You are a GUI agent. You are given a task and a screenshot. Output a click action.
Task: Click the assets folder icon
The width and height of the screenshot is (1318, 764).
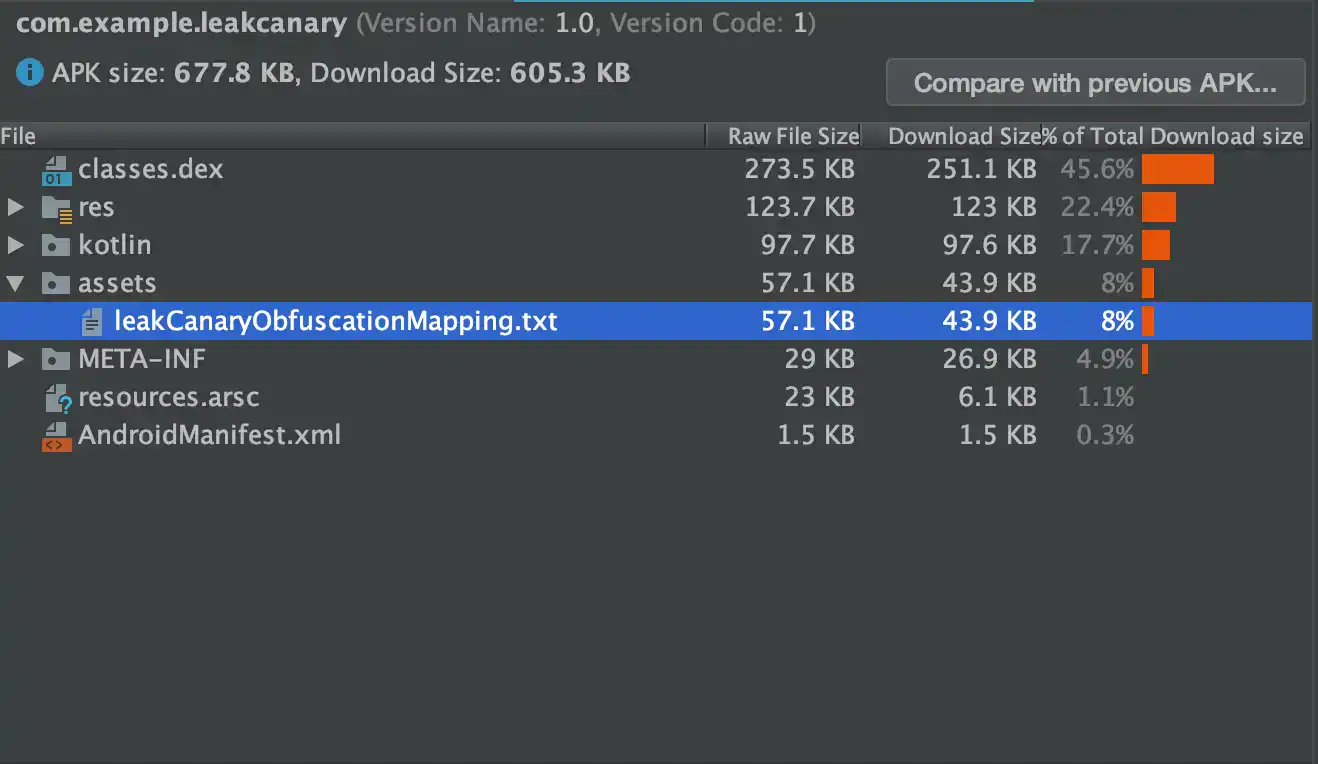(55, 284)
